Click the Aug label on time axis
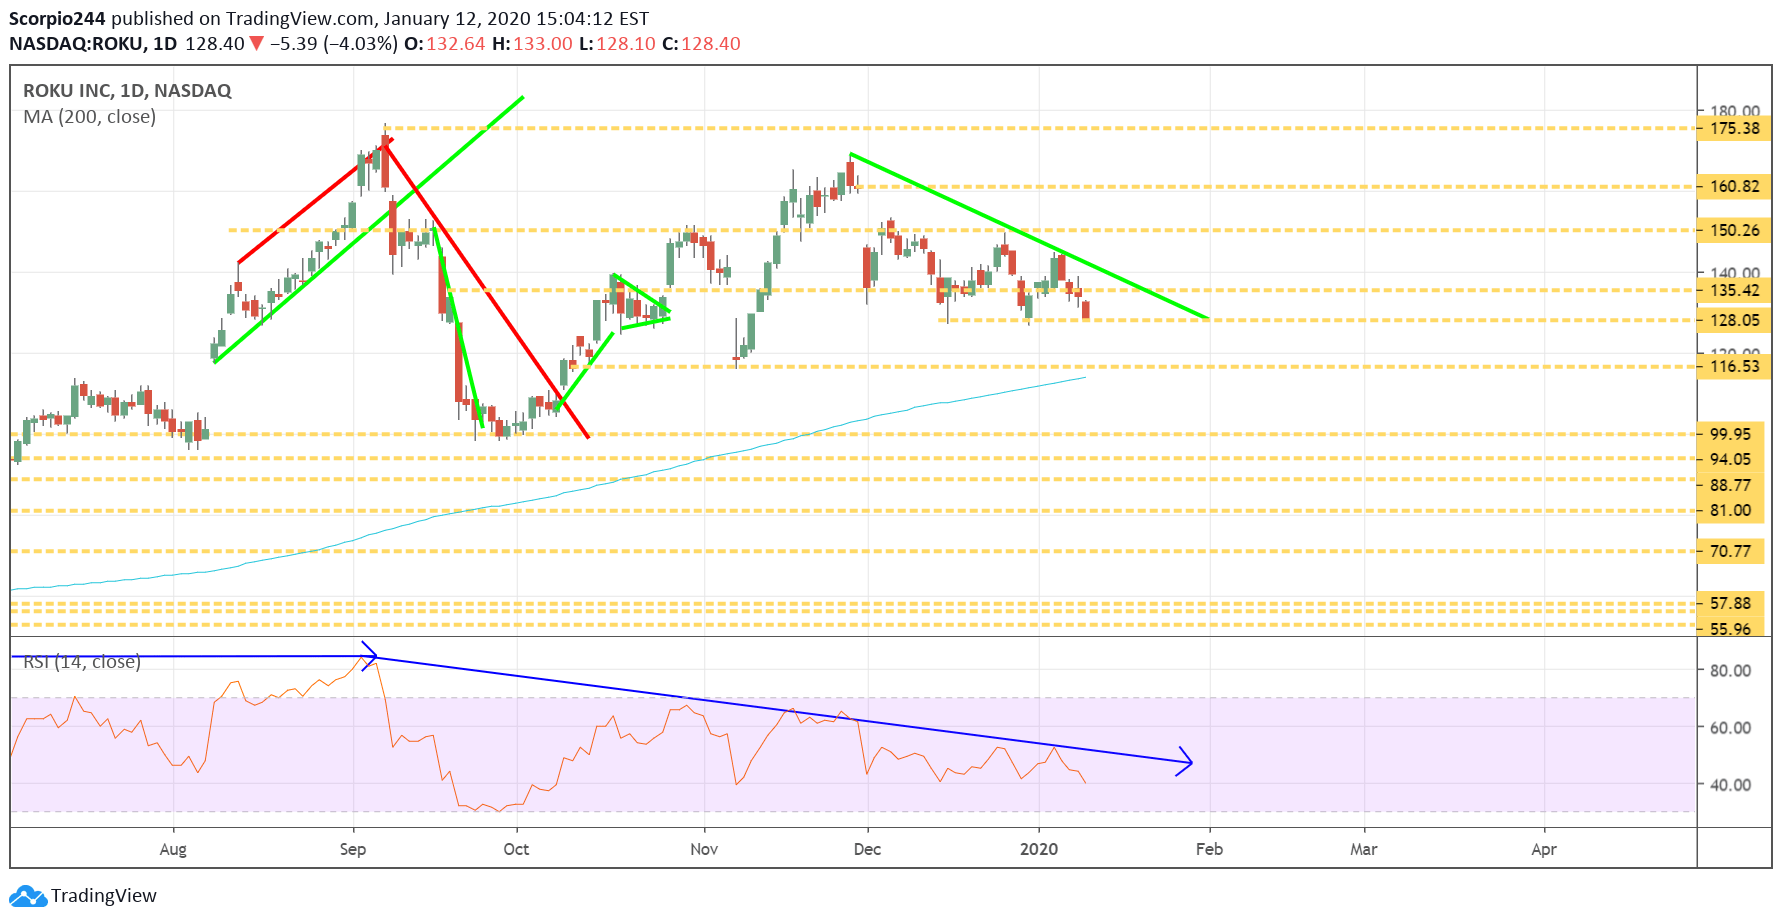This screenshot has height=923, width=1782. (173, 849)
